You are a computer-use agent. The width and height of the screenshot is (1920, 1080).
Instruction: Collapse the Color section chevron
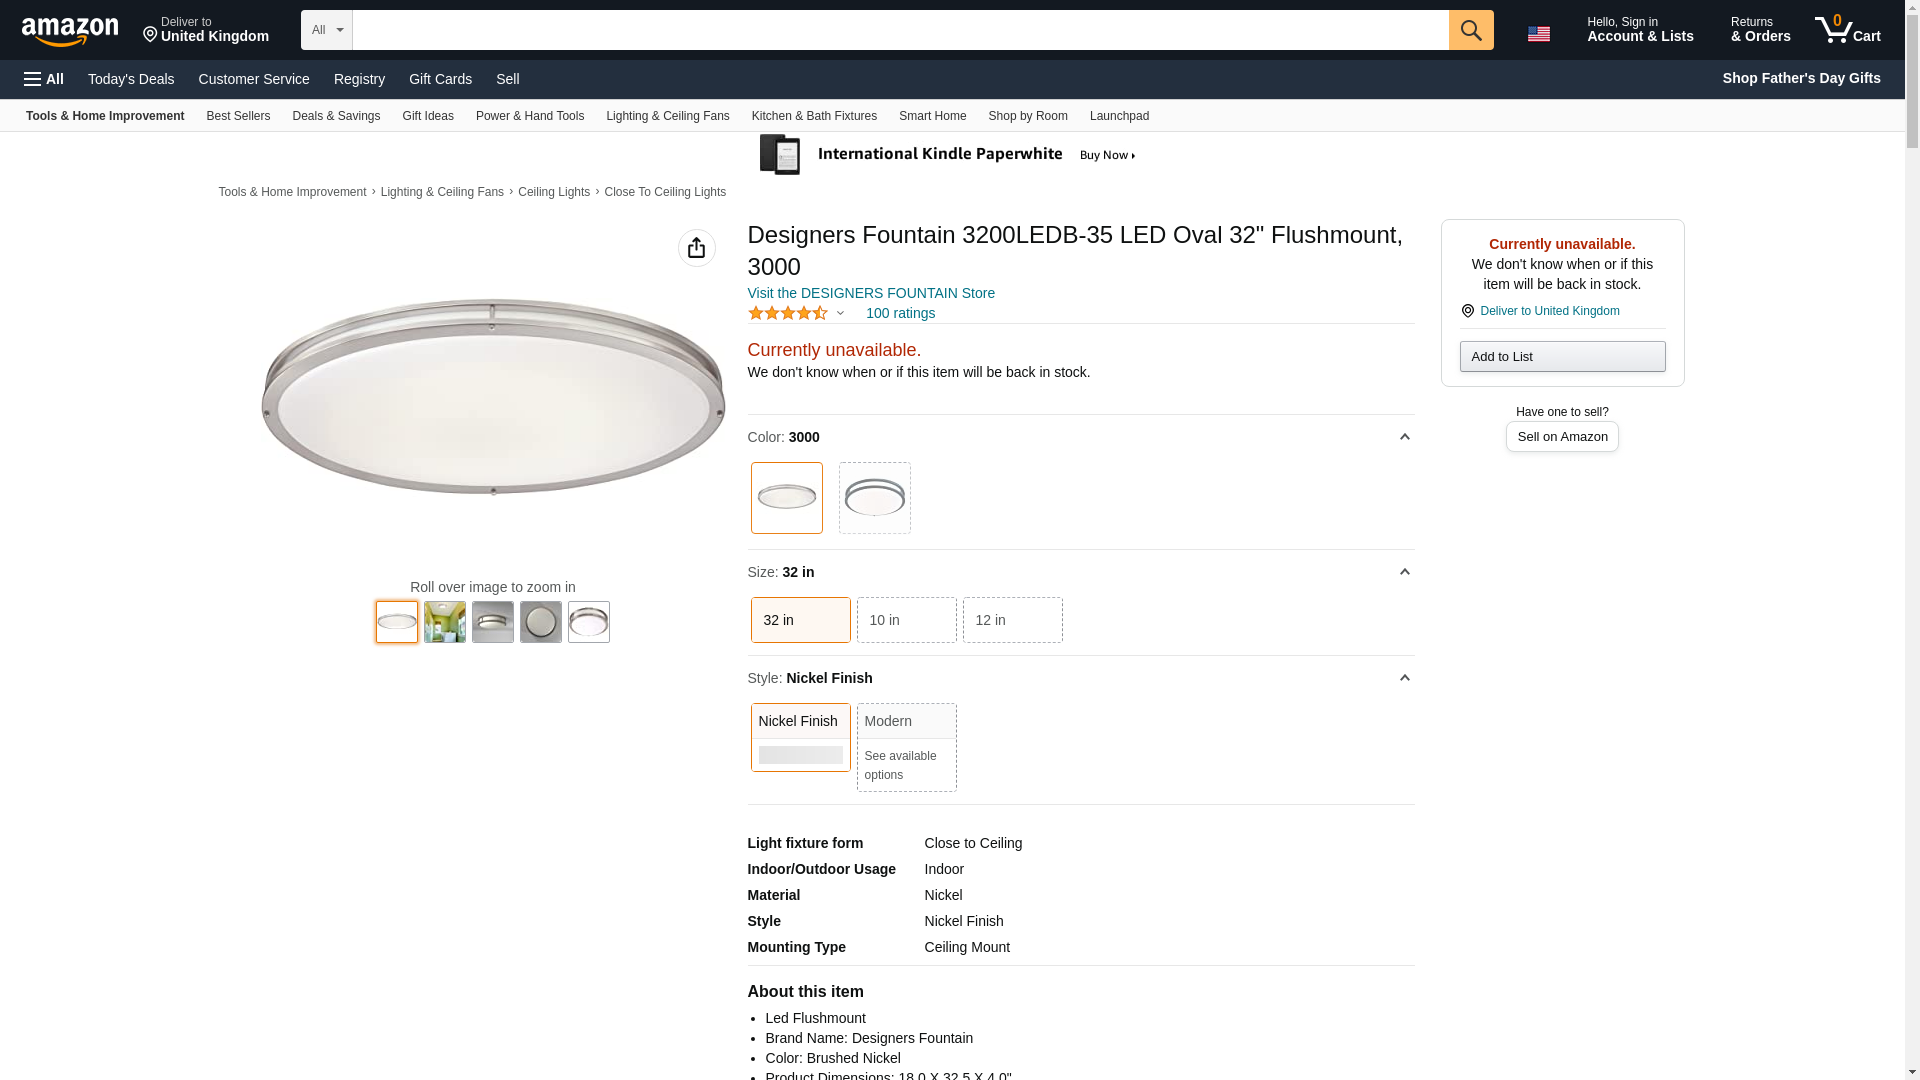click(x=1404, y=437)
